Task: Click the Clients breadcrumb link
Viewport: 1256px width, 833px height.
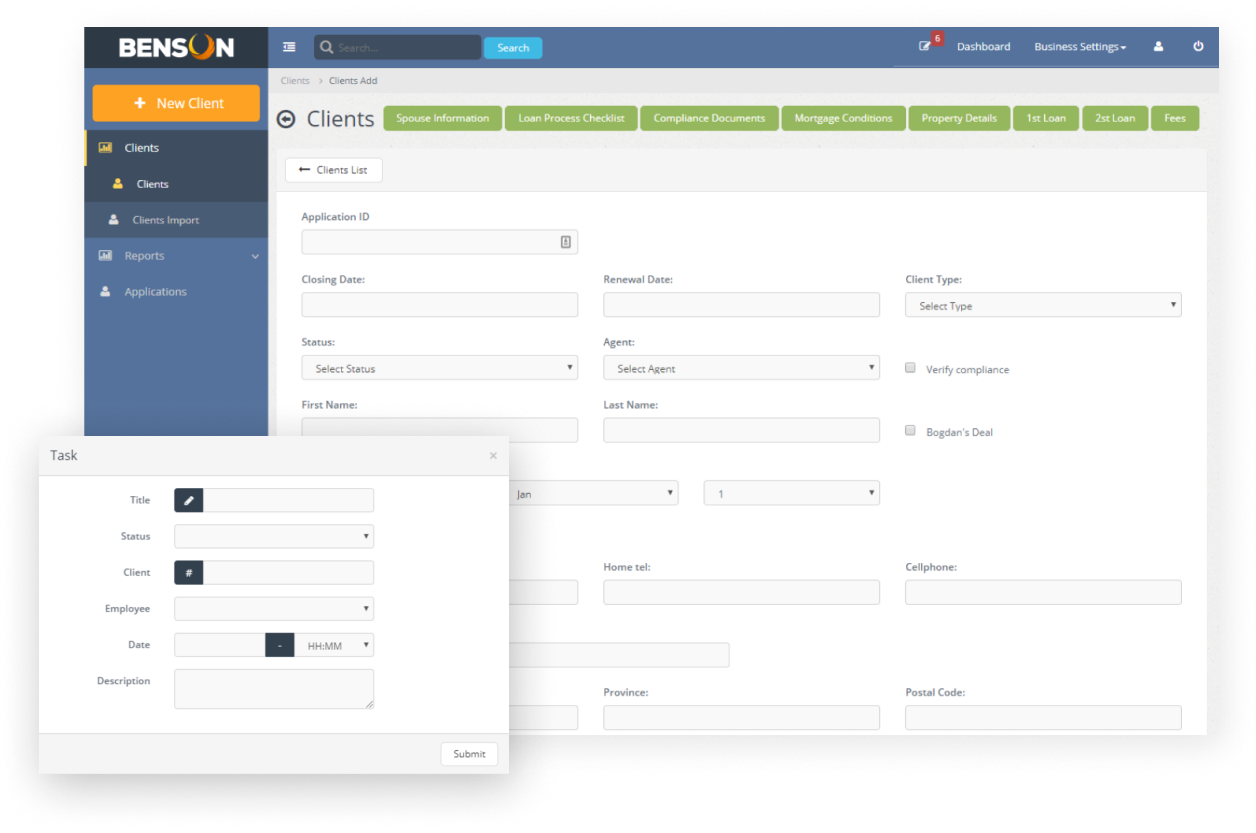Action: point(295,81)
